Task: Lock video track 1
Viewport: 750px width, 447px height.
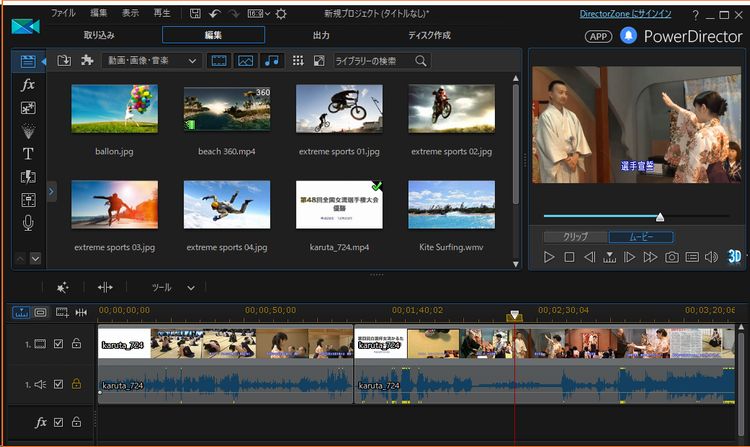Action: (76, 343)
